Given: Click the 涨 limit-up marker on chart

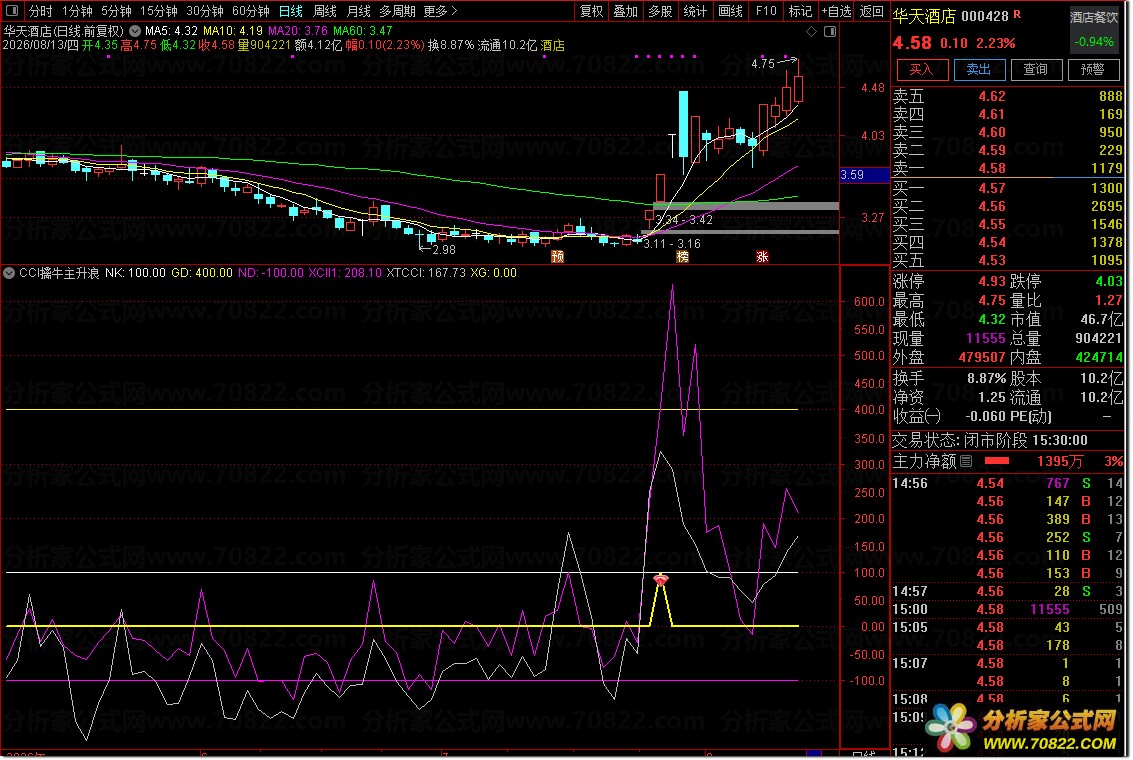Looking at the screenshot, I should [x=762, y=256].
